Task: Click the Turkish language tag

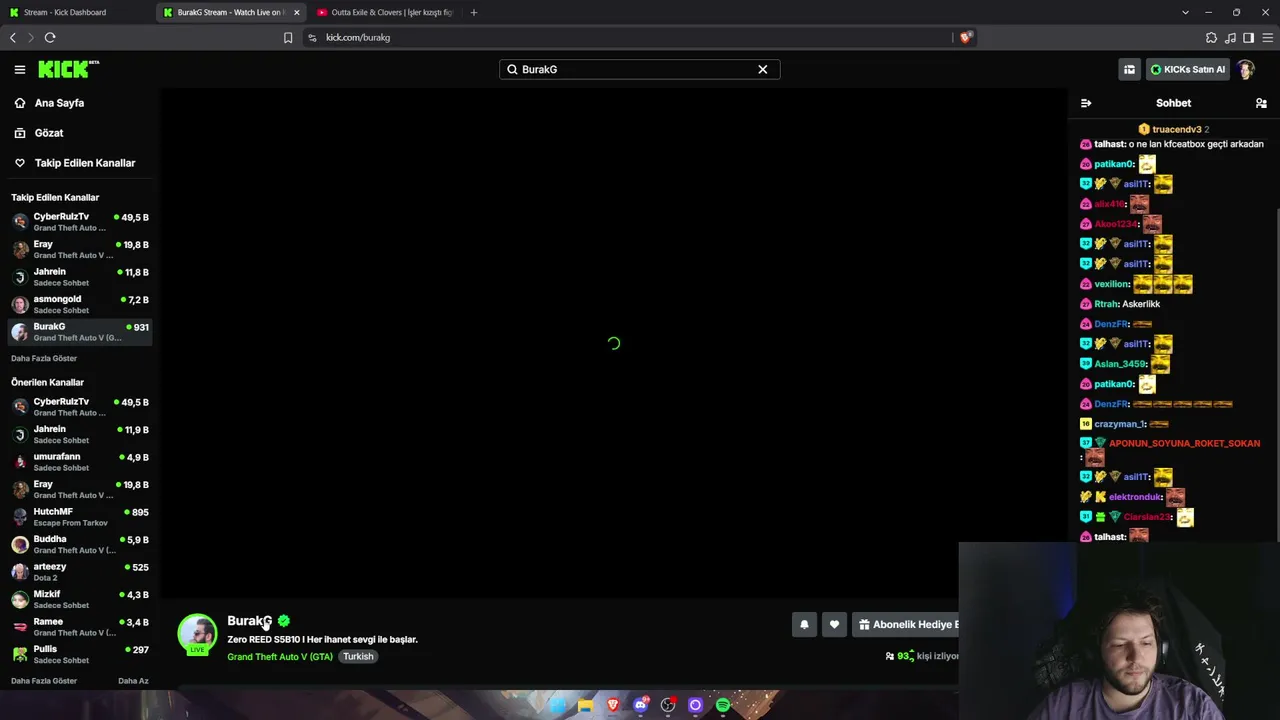Action: coord(358,657)
